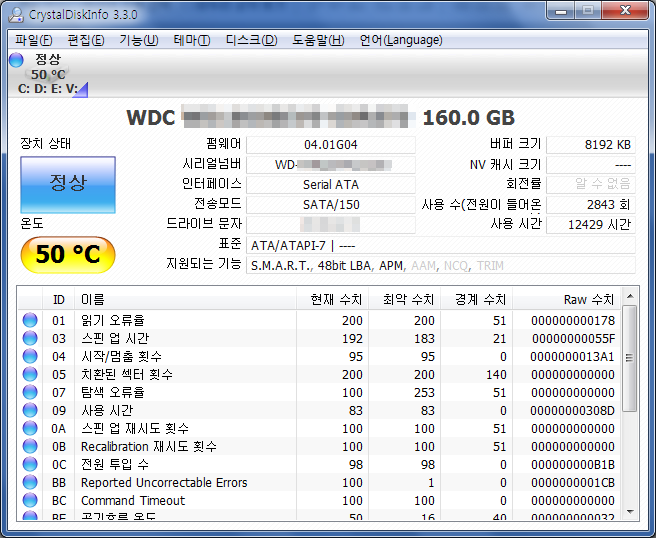
Task: Open the 파일(F) menu
Action: coord(33,40)
